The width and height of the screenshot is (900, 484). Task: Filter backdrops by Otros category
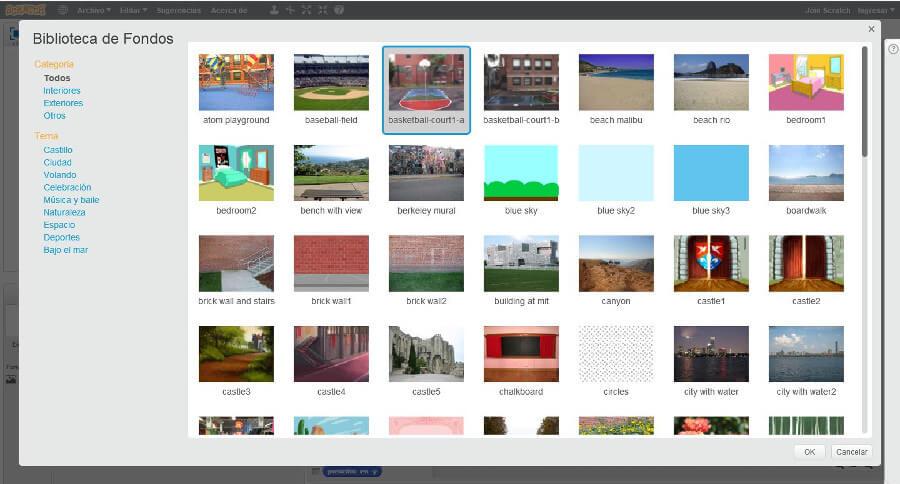coord(55,115)
